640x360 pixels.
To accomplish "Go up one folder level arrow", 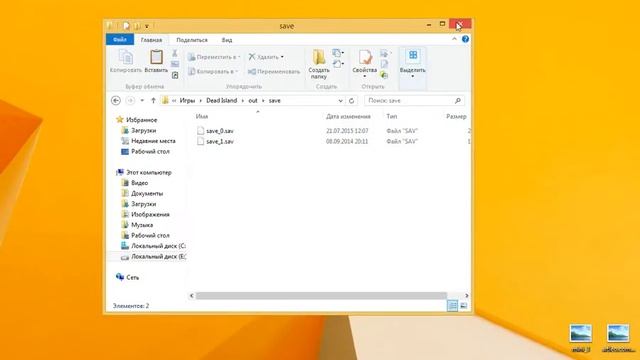I will coord(153,100).
